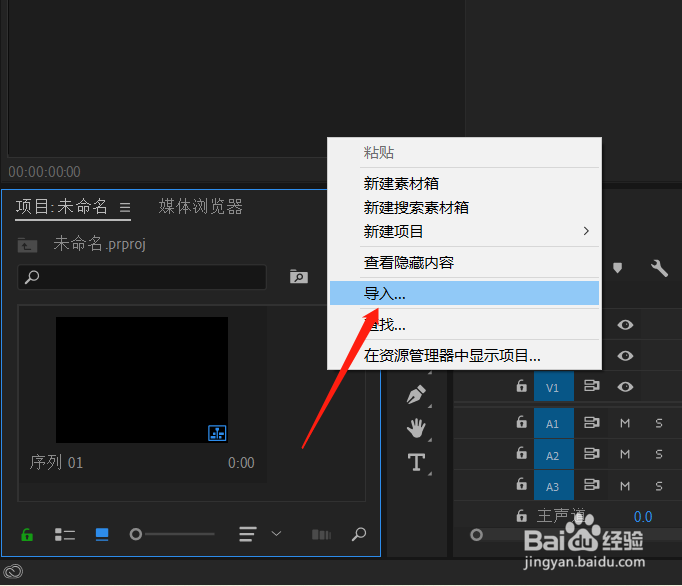Solo the A3 track
This screenshot has width=682, height=586.
pyautogui.click(x=659, y=486)
